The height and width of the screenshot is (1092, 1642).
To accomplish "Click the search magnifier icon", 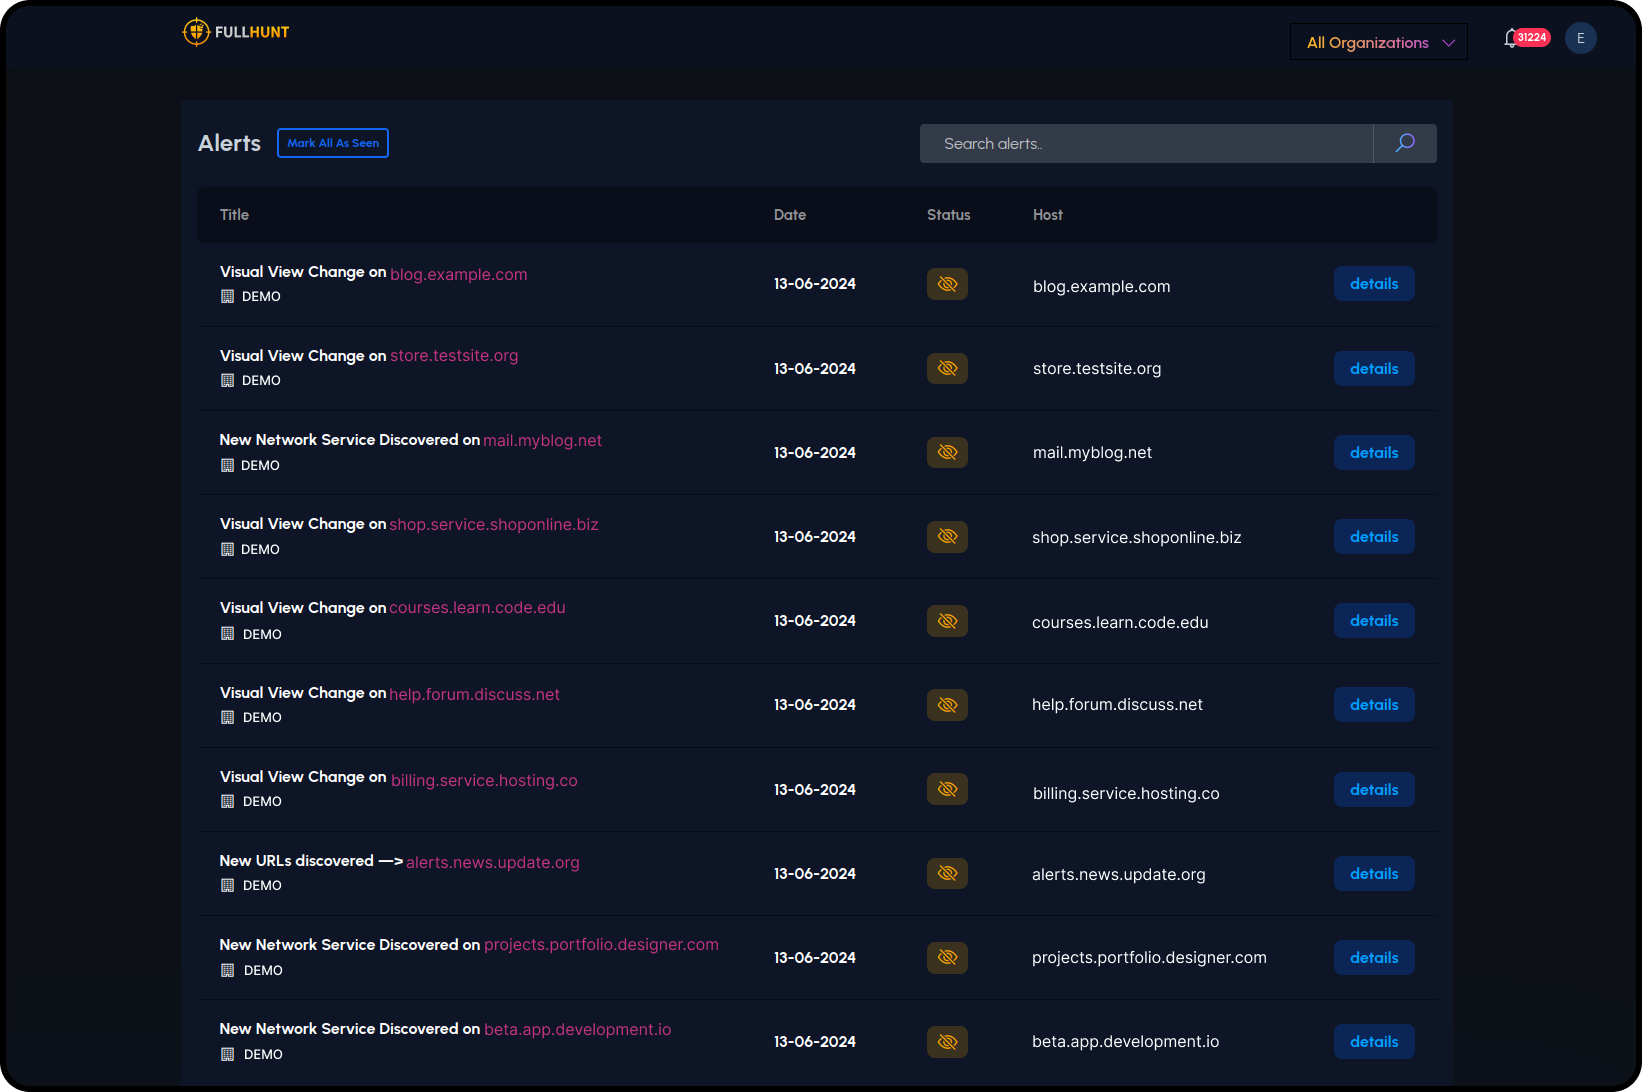I will pos(1405,143).
